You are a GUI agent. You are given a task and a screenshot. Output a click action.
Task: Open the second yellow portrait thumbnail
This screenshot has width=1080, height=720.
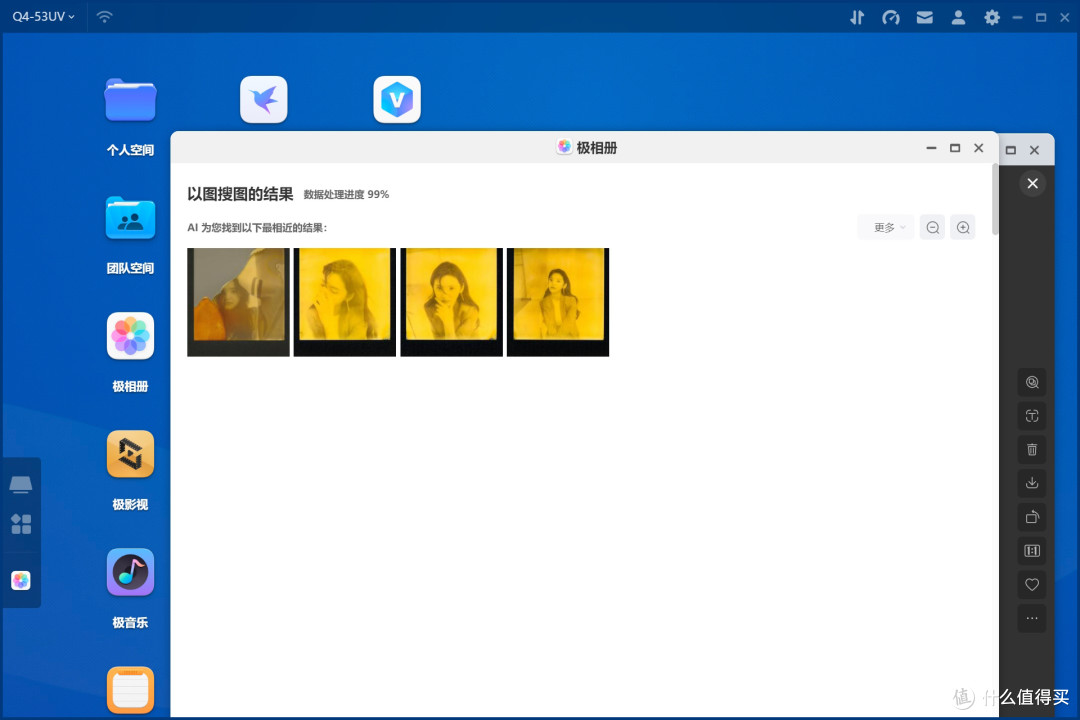pos(345,302)
